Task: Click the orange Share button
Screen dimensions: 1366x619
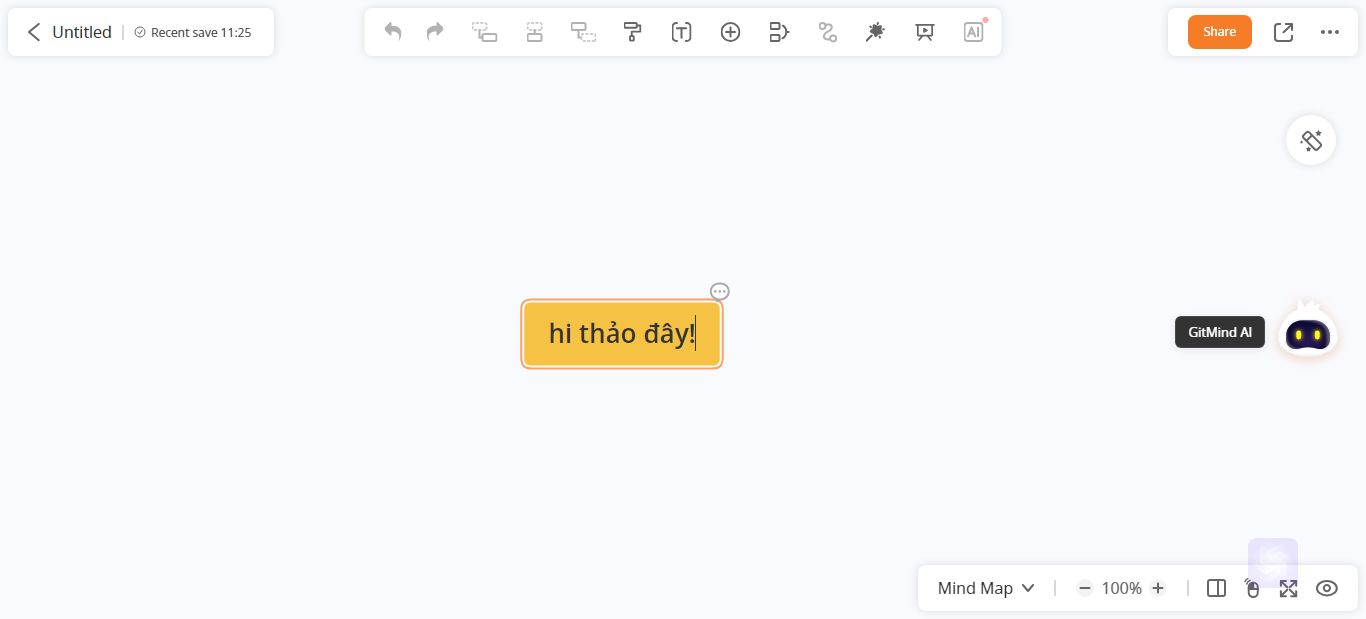Action: (x=1220, y=32)
